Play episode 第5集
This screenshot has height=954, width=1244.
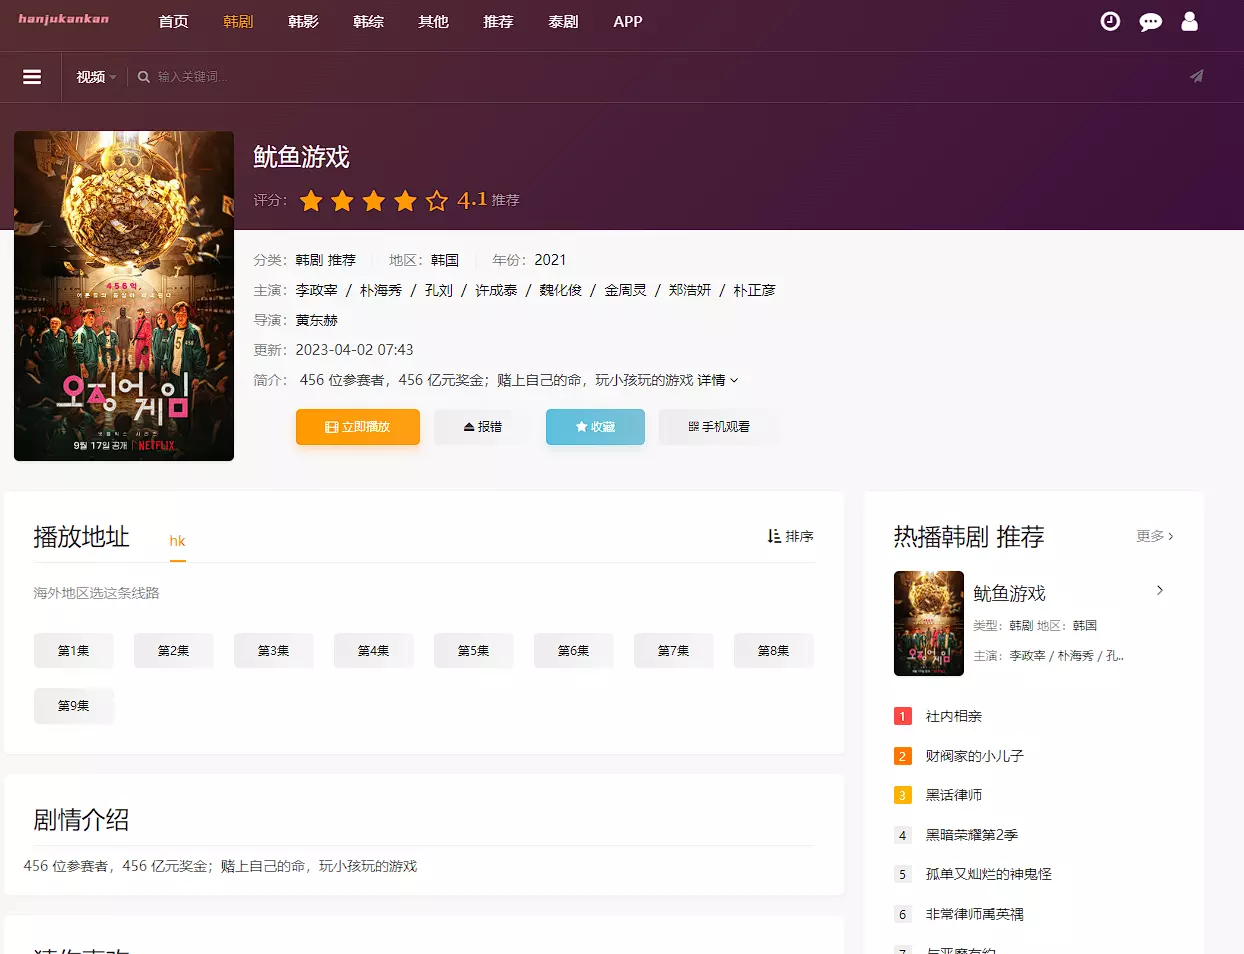473,650
